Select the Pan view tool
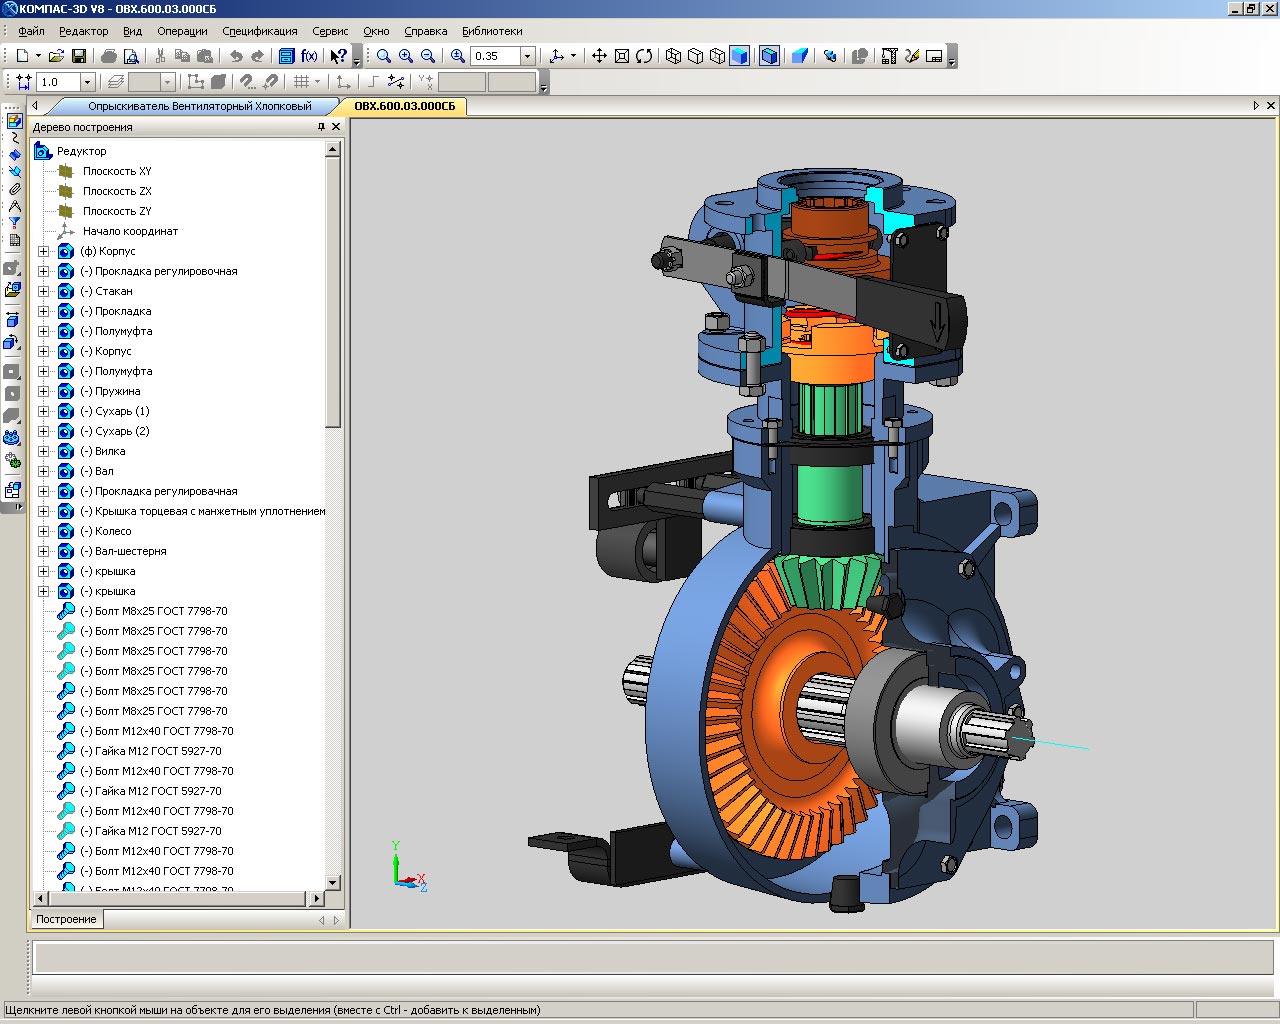This screenshot has height=1024, width=1280. click(599, 56)
